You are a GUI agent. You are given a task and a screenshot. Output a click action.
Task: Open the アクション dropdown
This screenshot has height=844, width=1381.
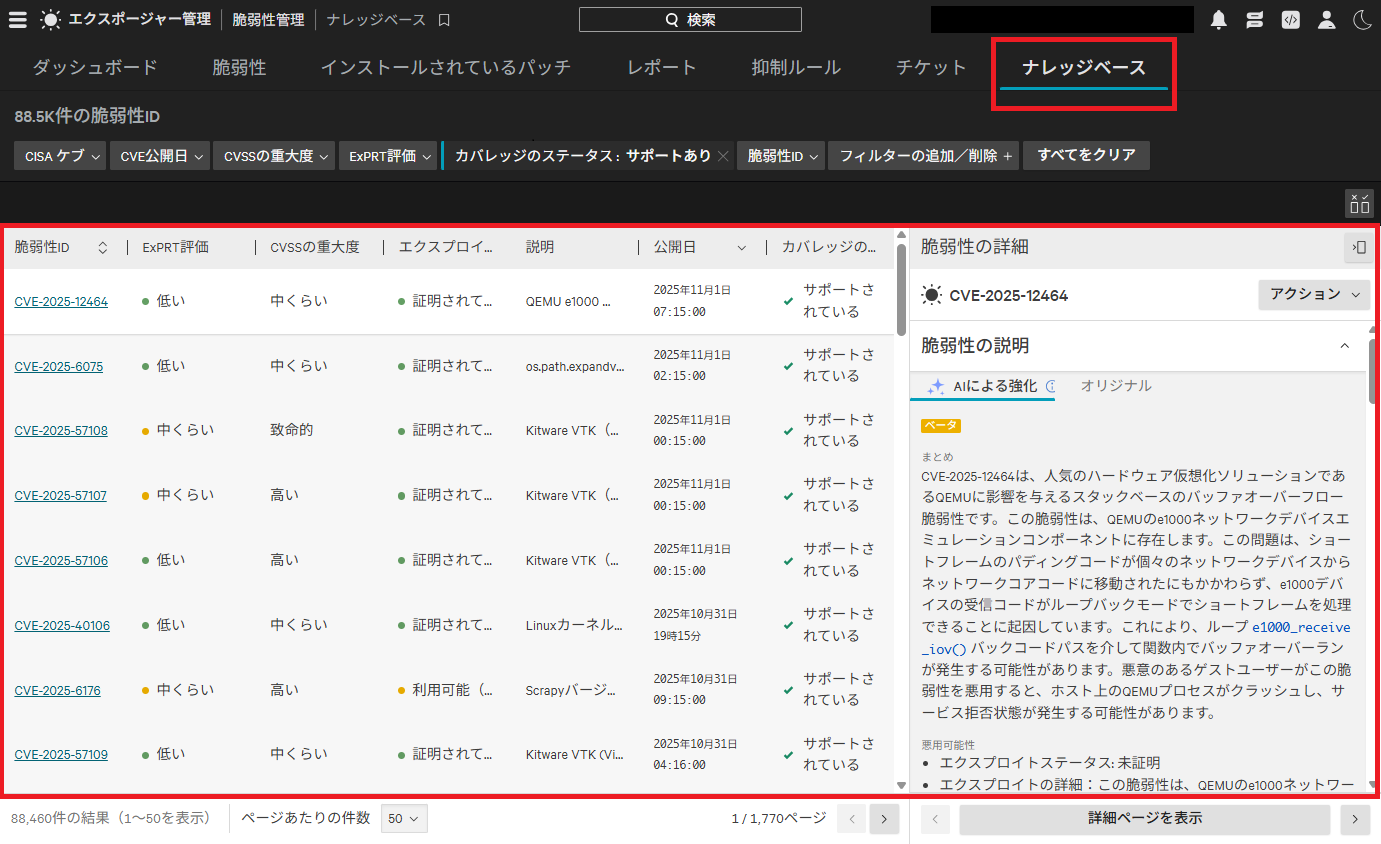click(1314, 295)
